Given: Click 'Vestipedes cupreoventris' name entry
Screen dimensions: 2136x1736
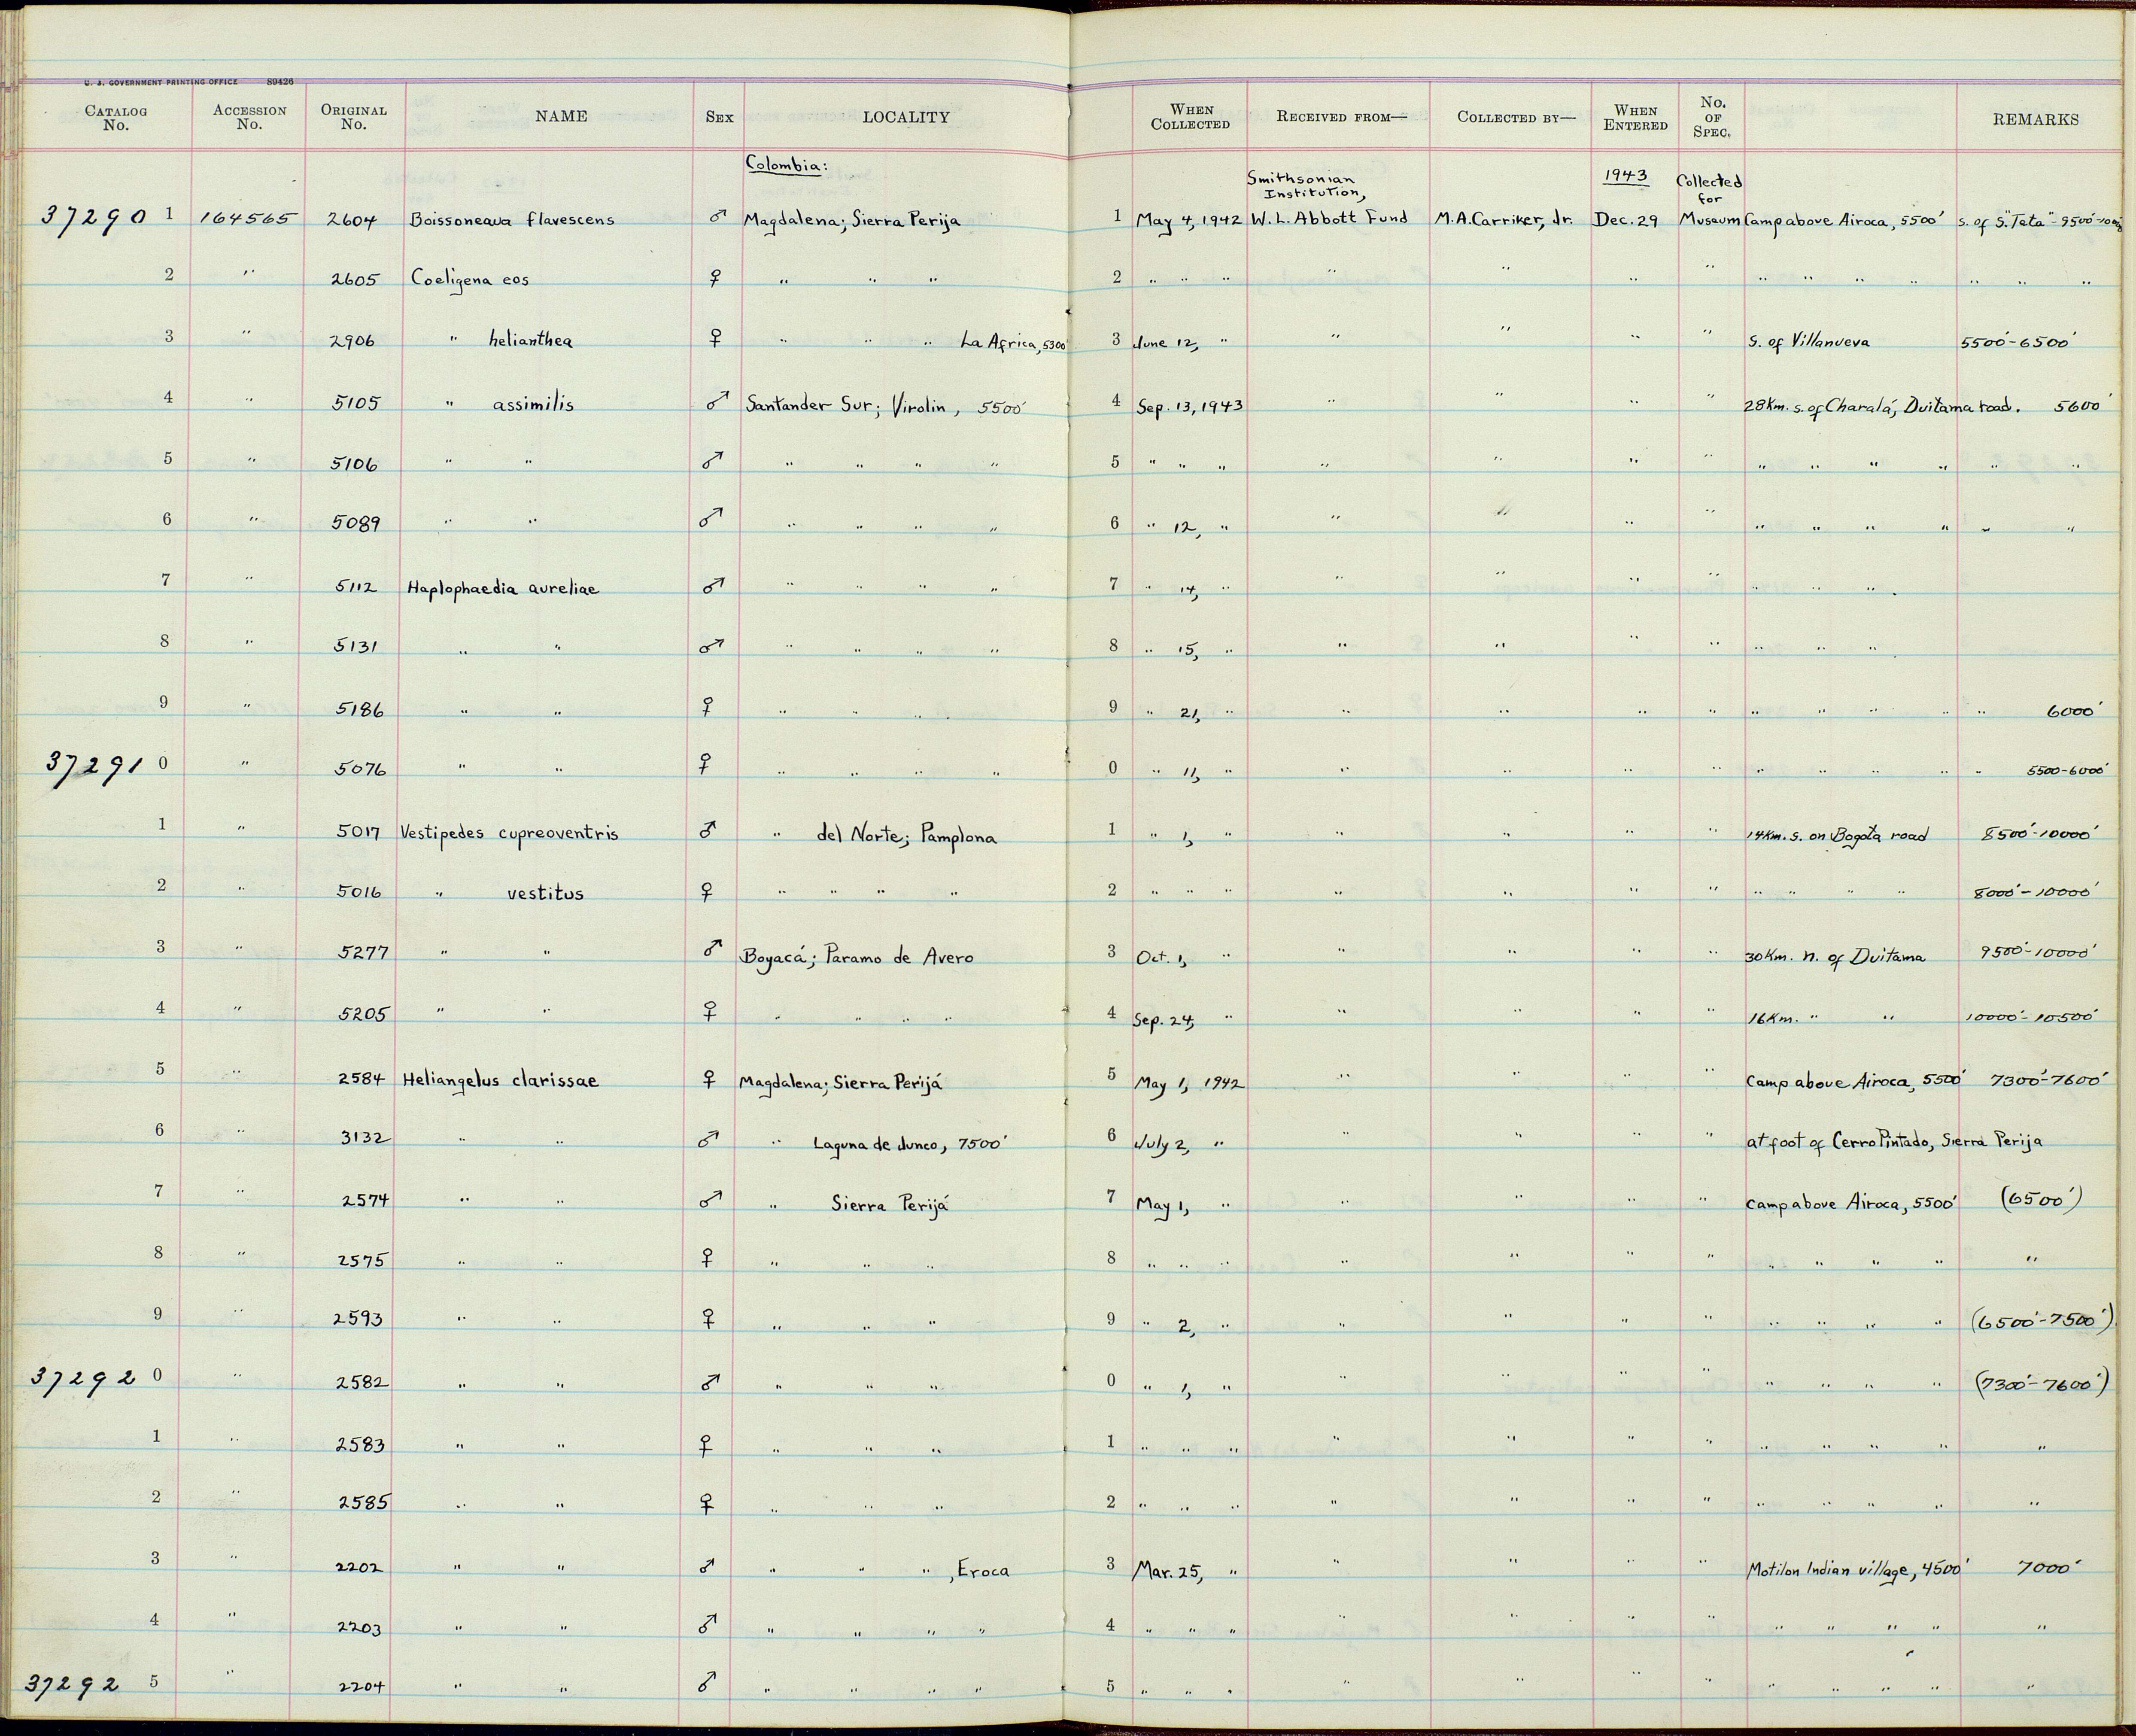Looking at the screenshot, I should tap(509, 833).
